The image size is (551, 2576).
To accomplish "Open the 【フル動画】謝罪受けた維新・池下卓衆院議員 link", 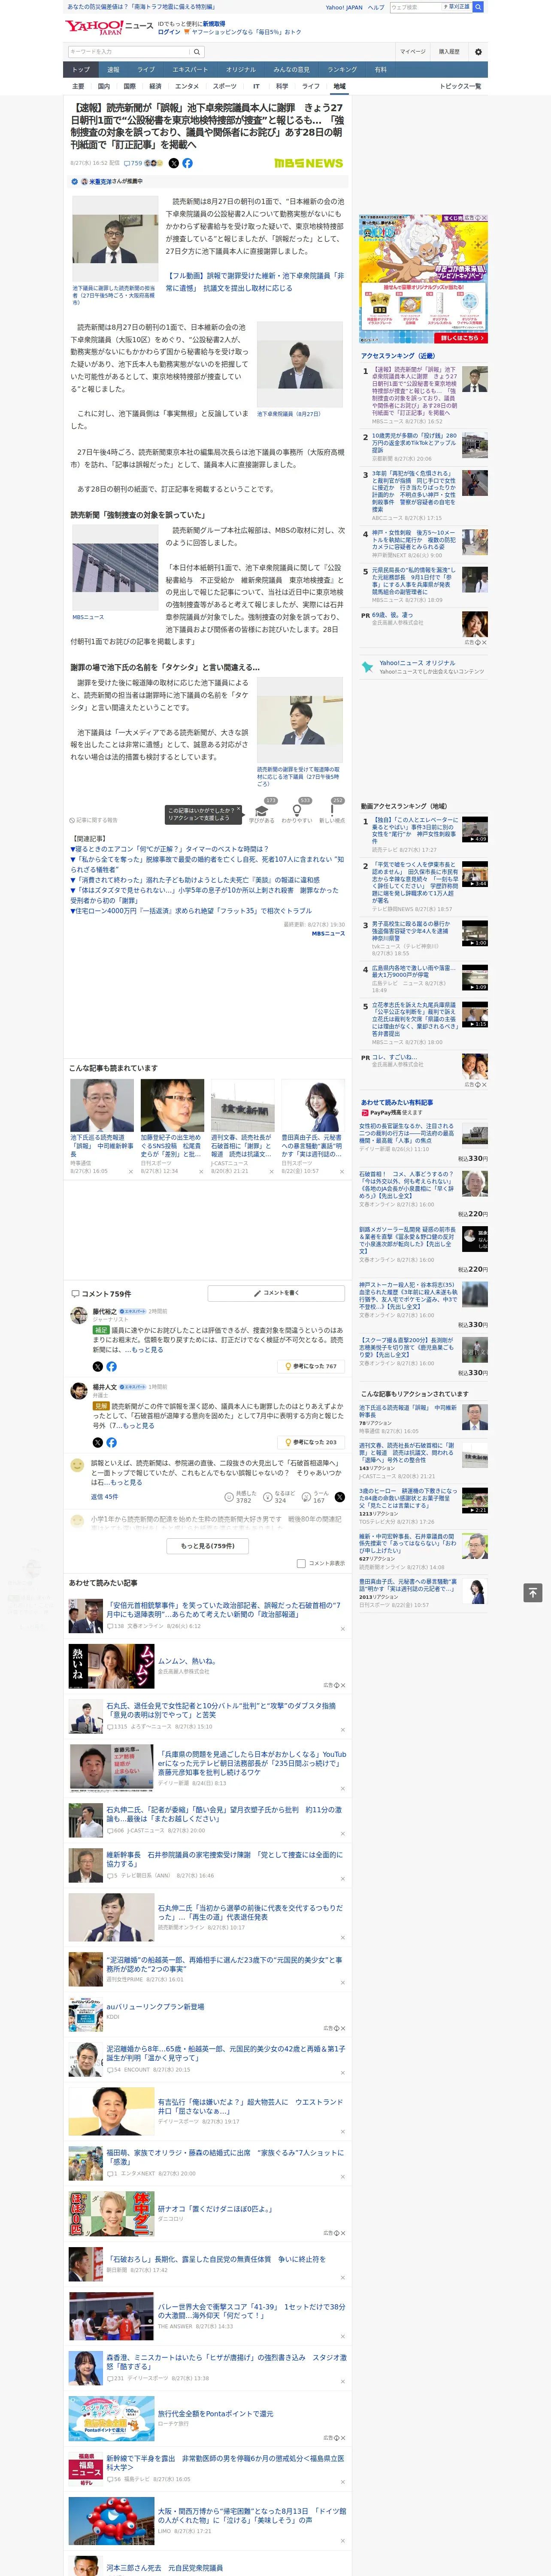I will pyautogui.click(x=255, y=281).
